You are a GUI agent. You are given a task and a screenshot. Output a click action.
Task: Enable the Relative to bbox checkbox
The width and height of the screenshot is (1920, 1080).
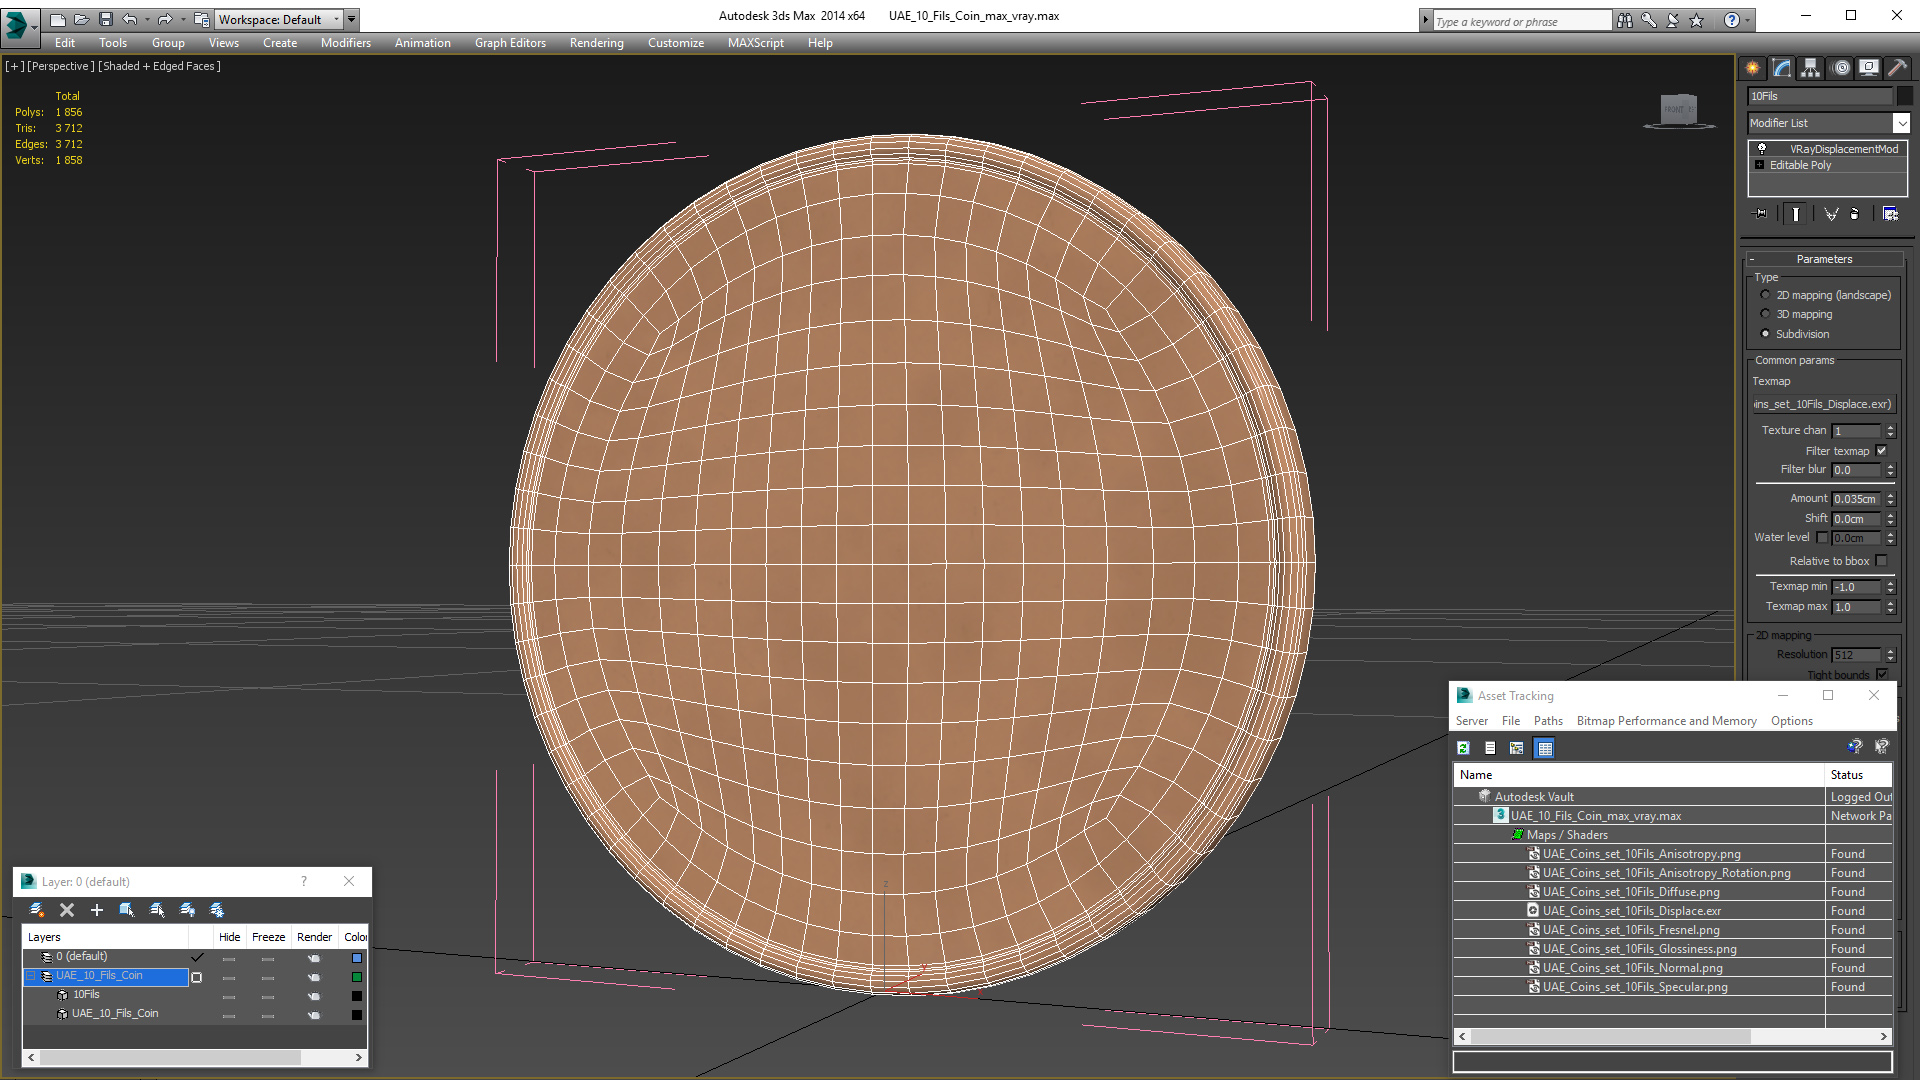tap(1881, 561)
